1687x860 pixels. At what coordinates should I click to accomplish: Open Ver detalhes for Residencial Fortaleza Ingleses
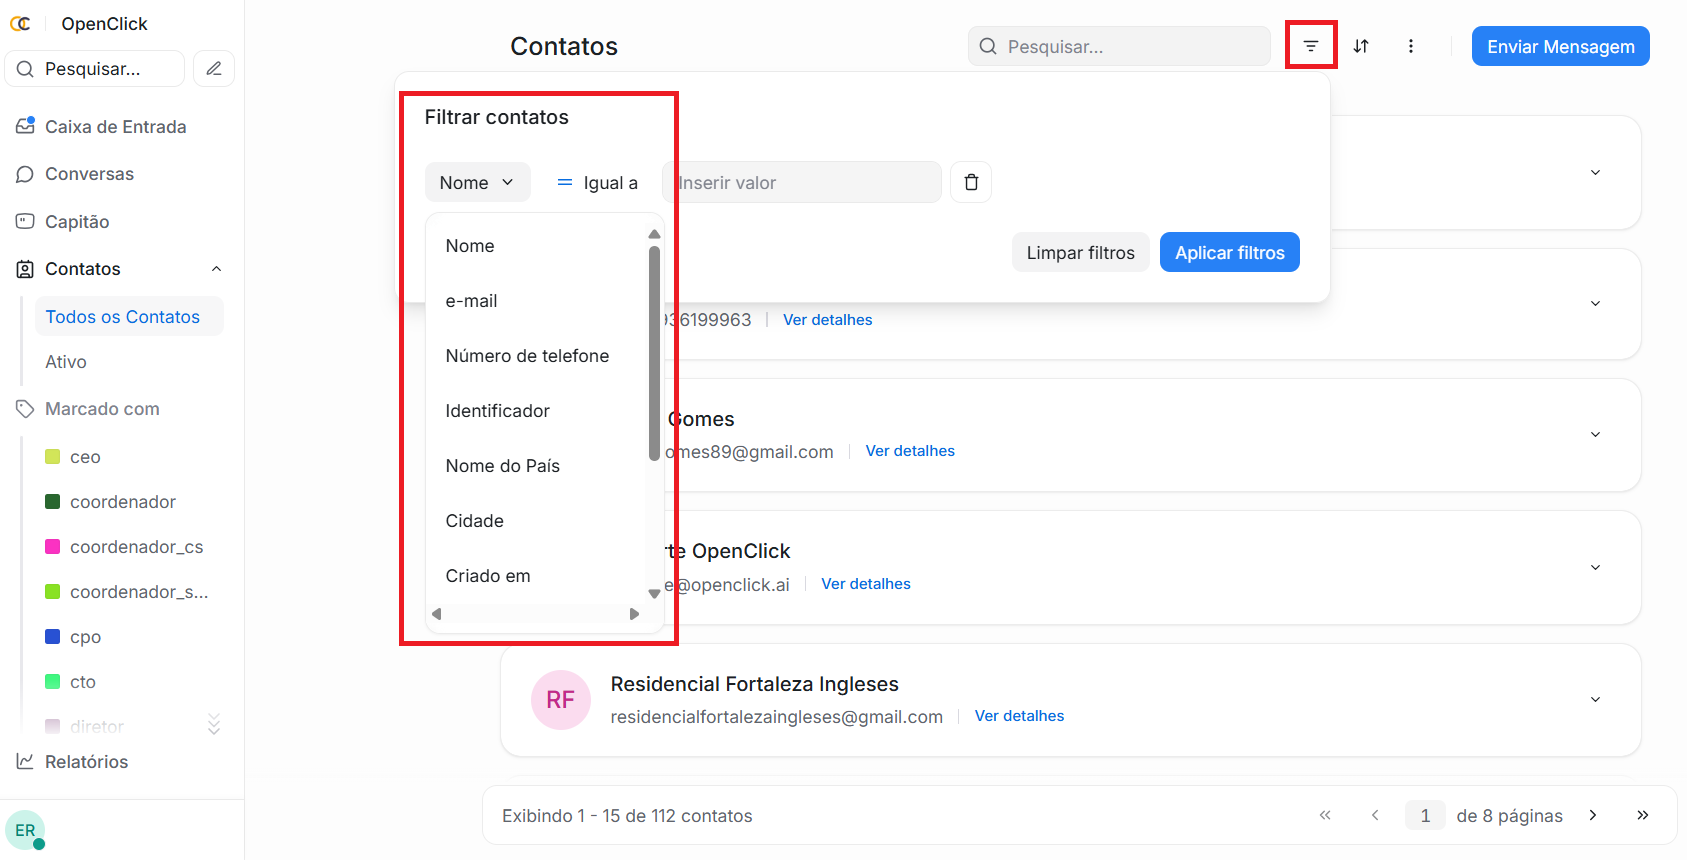(x=1019, y=716)
